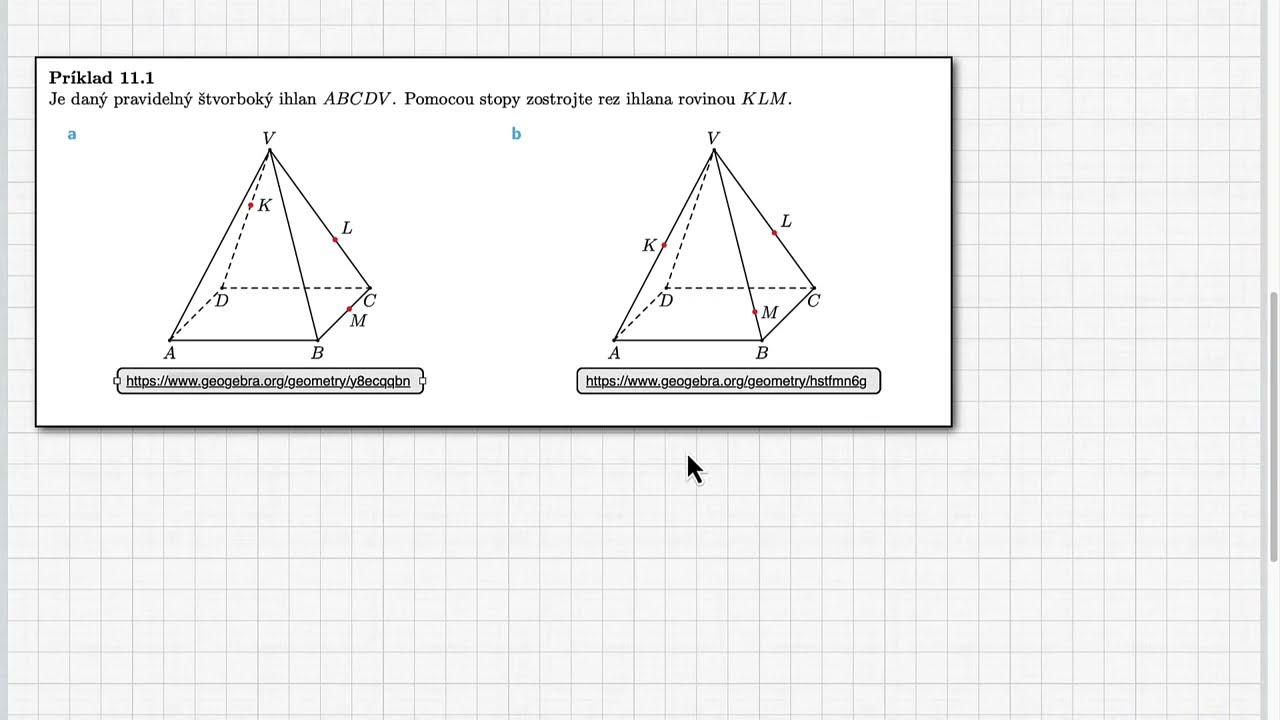Click vertex label C of pyramid a
The height and width of the screenshot is (720, 1280).
(x=370, y=300)
